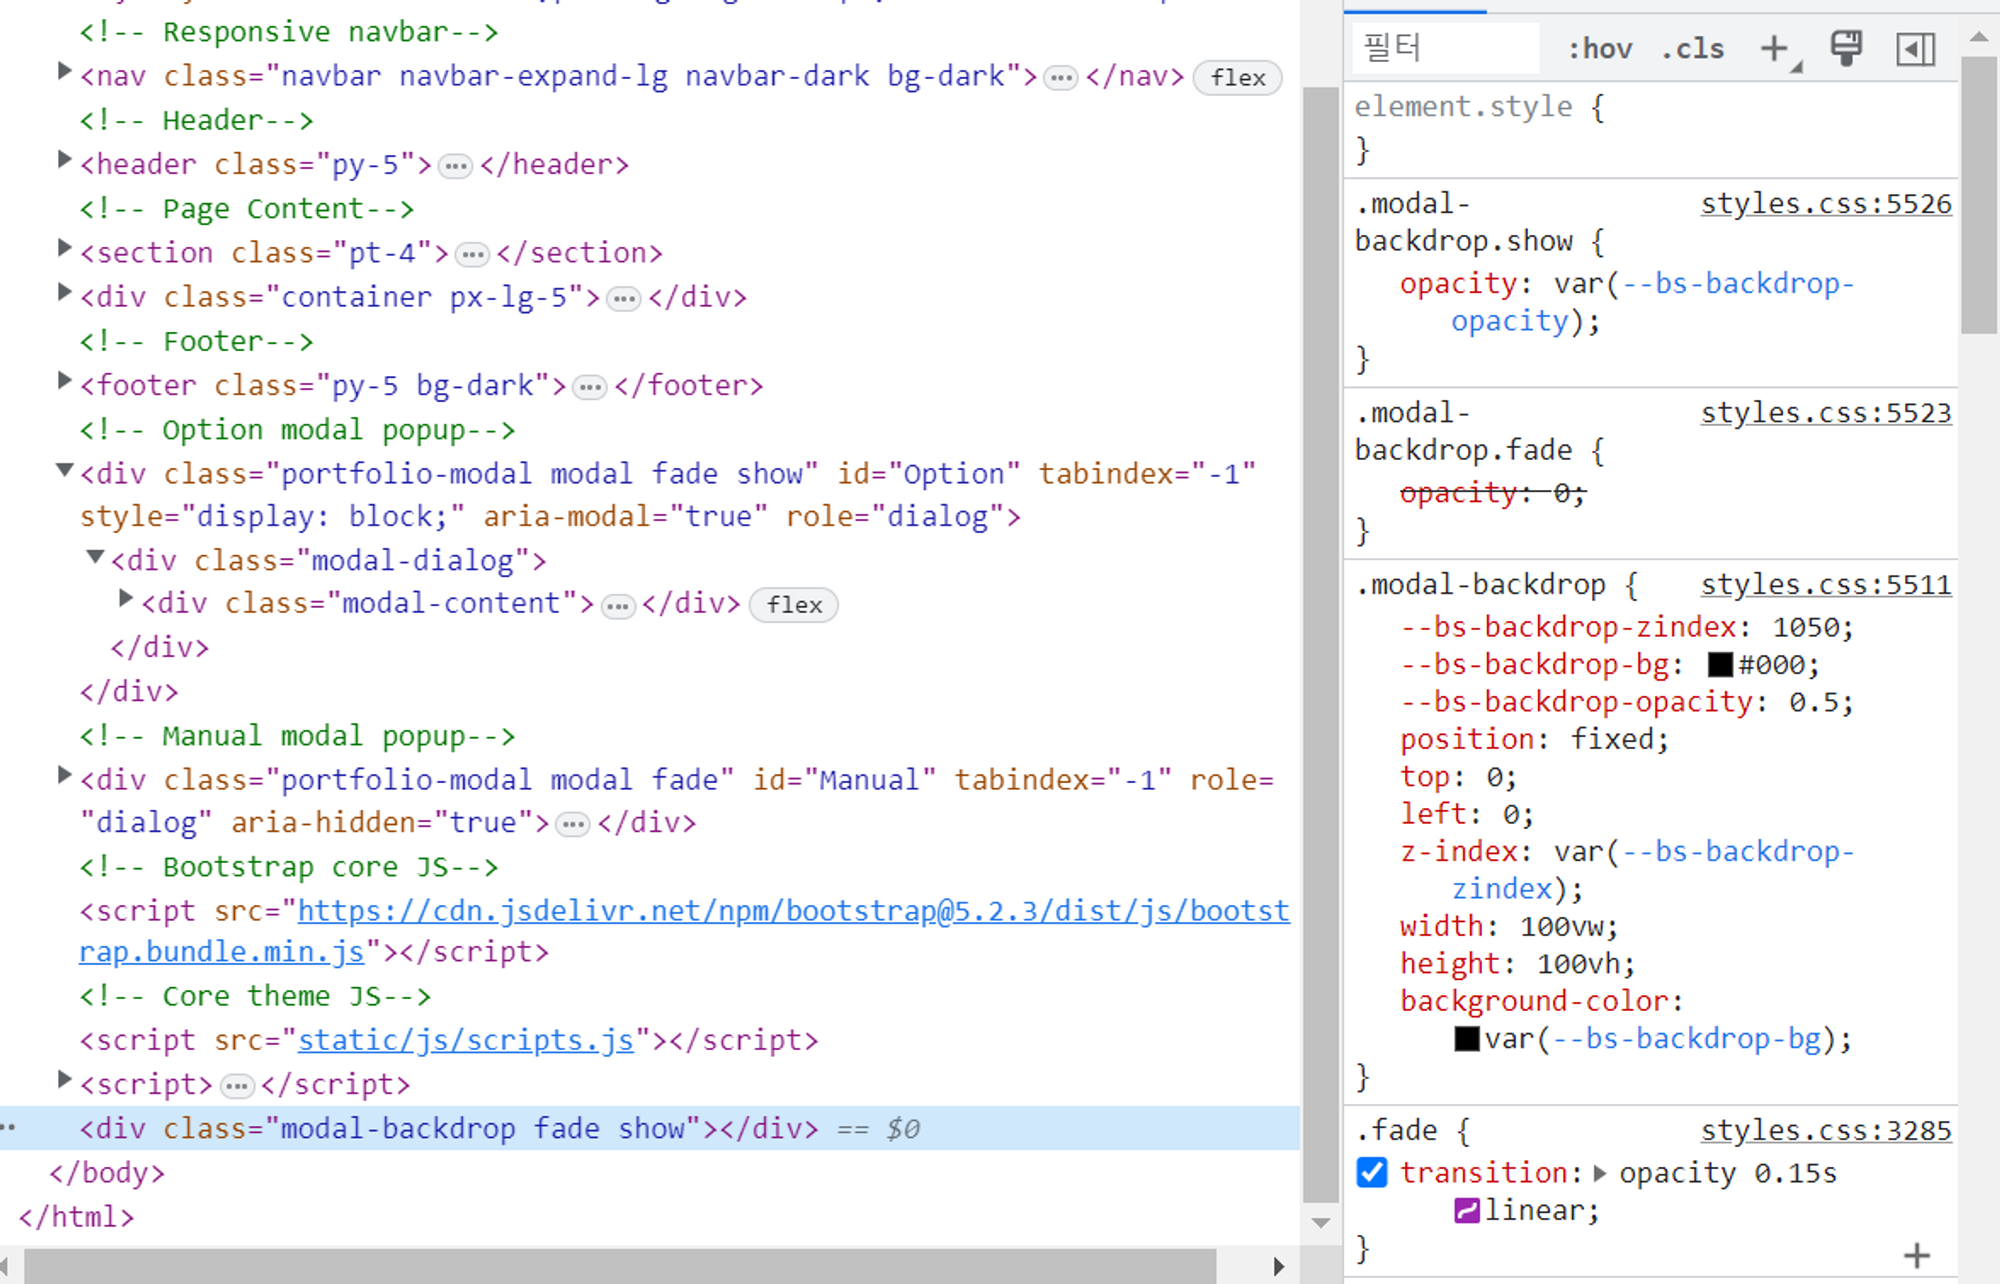2000x1284 pixels.
Task: Open the #000 backdrop-bg color swatch
Action: pyautogui.click(x=1720, y=665)
